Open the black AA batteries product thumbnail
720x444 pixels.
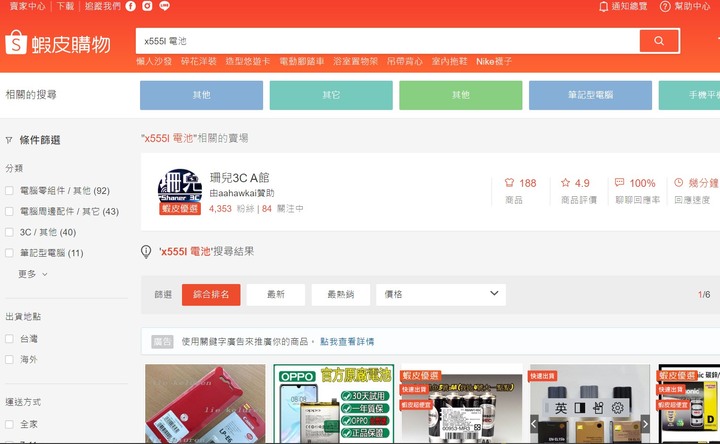pyautogui.click(x=461, y=404)
